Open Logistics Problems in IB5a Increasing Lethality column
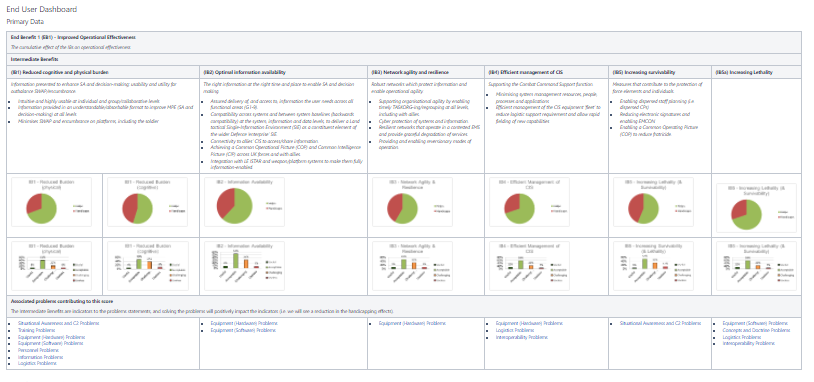Viewport: 814px width, 382px height. pyautogui.click(x=741, y=337)
